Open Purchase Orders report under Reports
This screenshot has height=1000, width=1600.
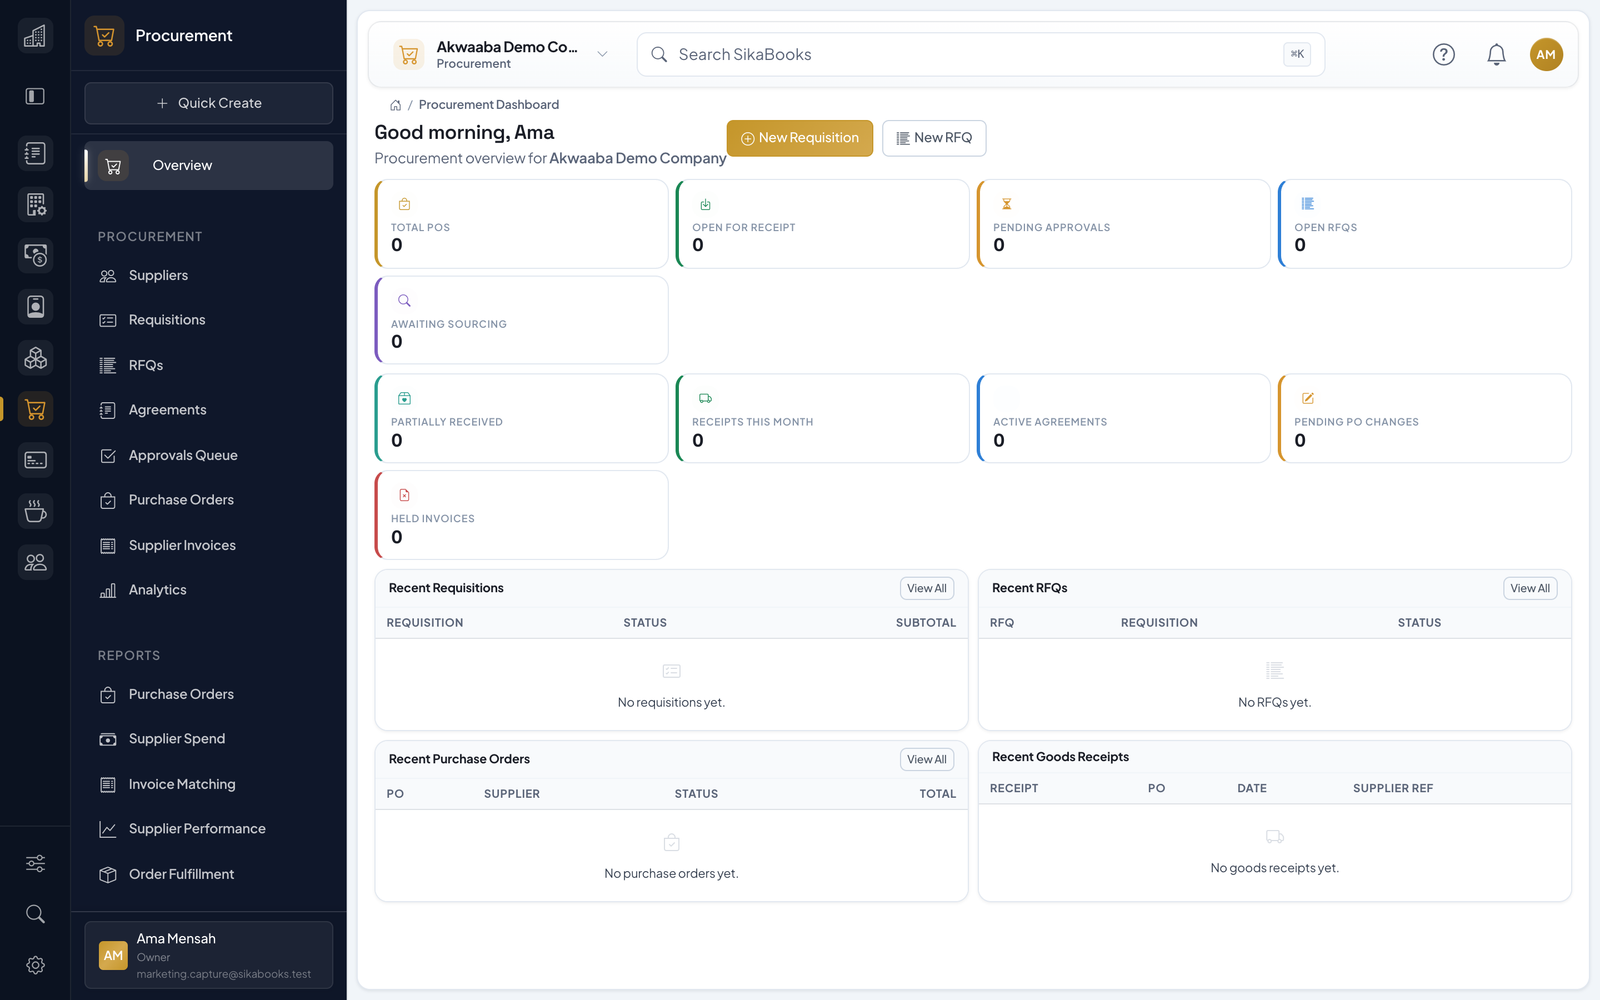tap(209, 695)
